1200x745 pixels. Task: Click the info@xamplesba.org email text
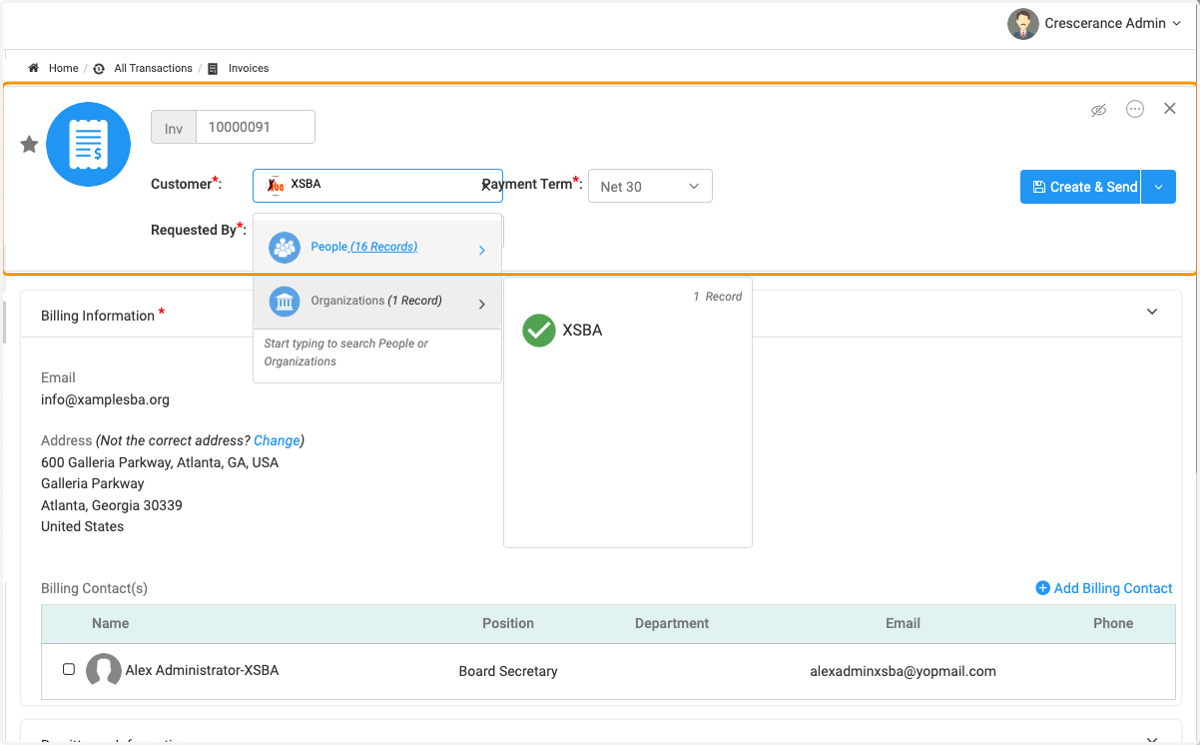point(105,399)
